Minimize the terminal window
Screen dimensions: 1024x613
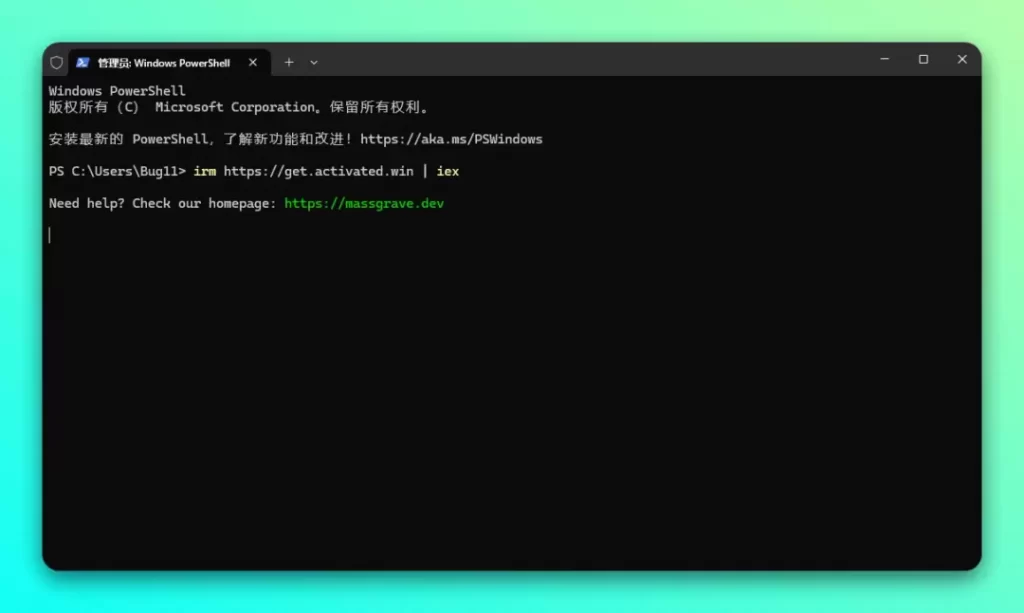884,60
